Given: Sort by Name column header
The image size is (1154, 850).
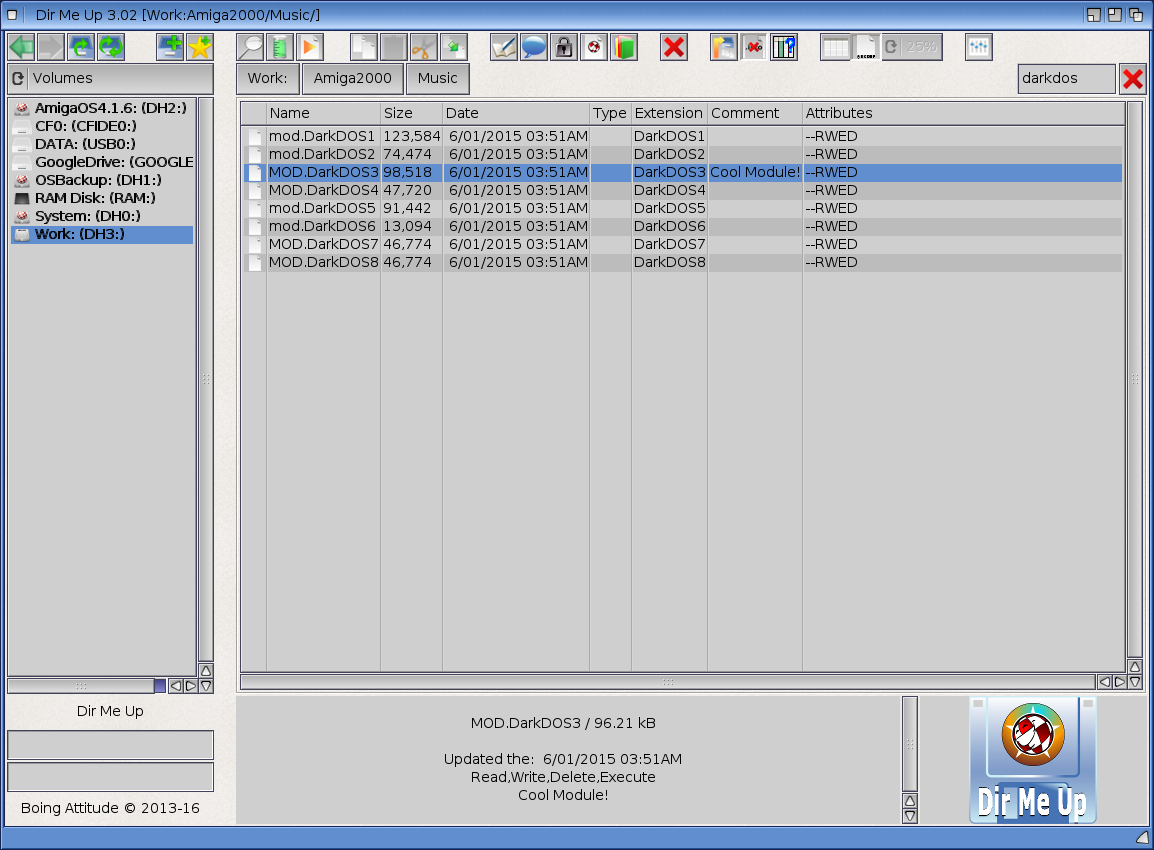Looking at the screenshot, I should pyautogui.click(x=323, y=113).
